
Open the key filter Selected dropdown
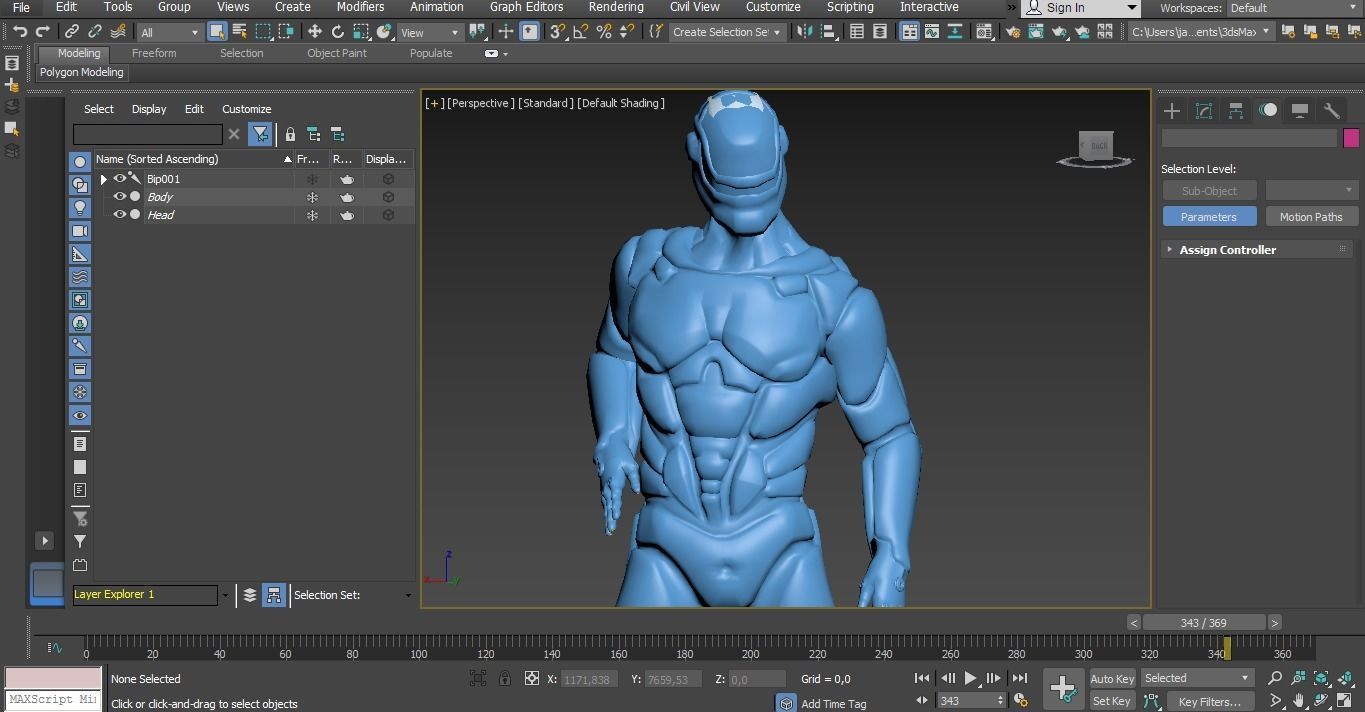[1197, 679]
